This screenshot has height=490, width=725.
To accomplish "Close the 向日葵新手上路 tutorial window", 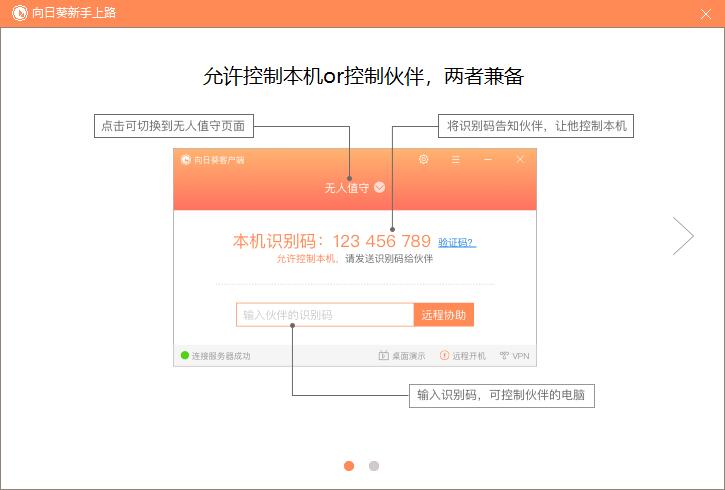I will pyautogui.click(x=705, y=13).
